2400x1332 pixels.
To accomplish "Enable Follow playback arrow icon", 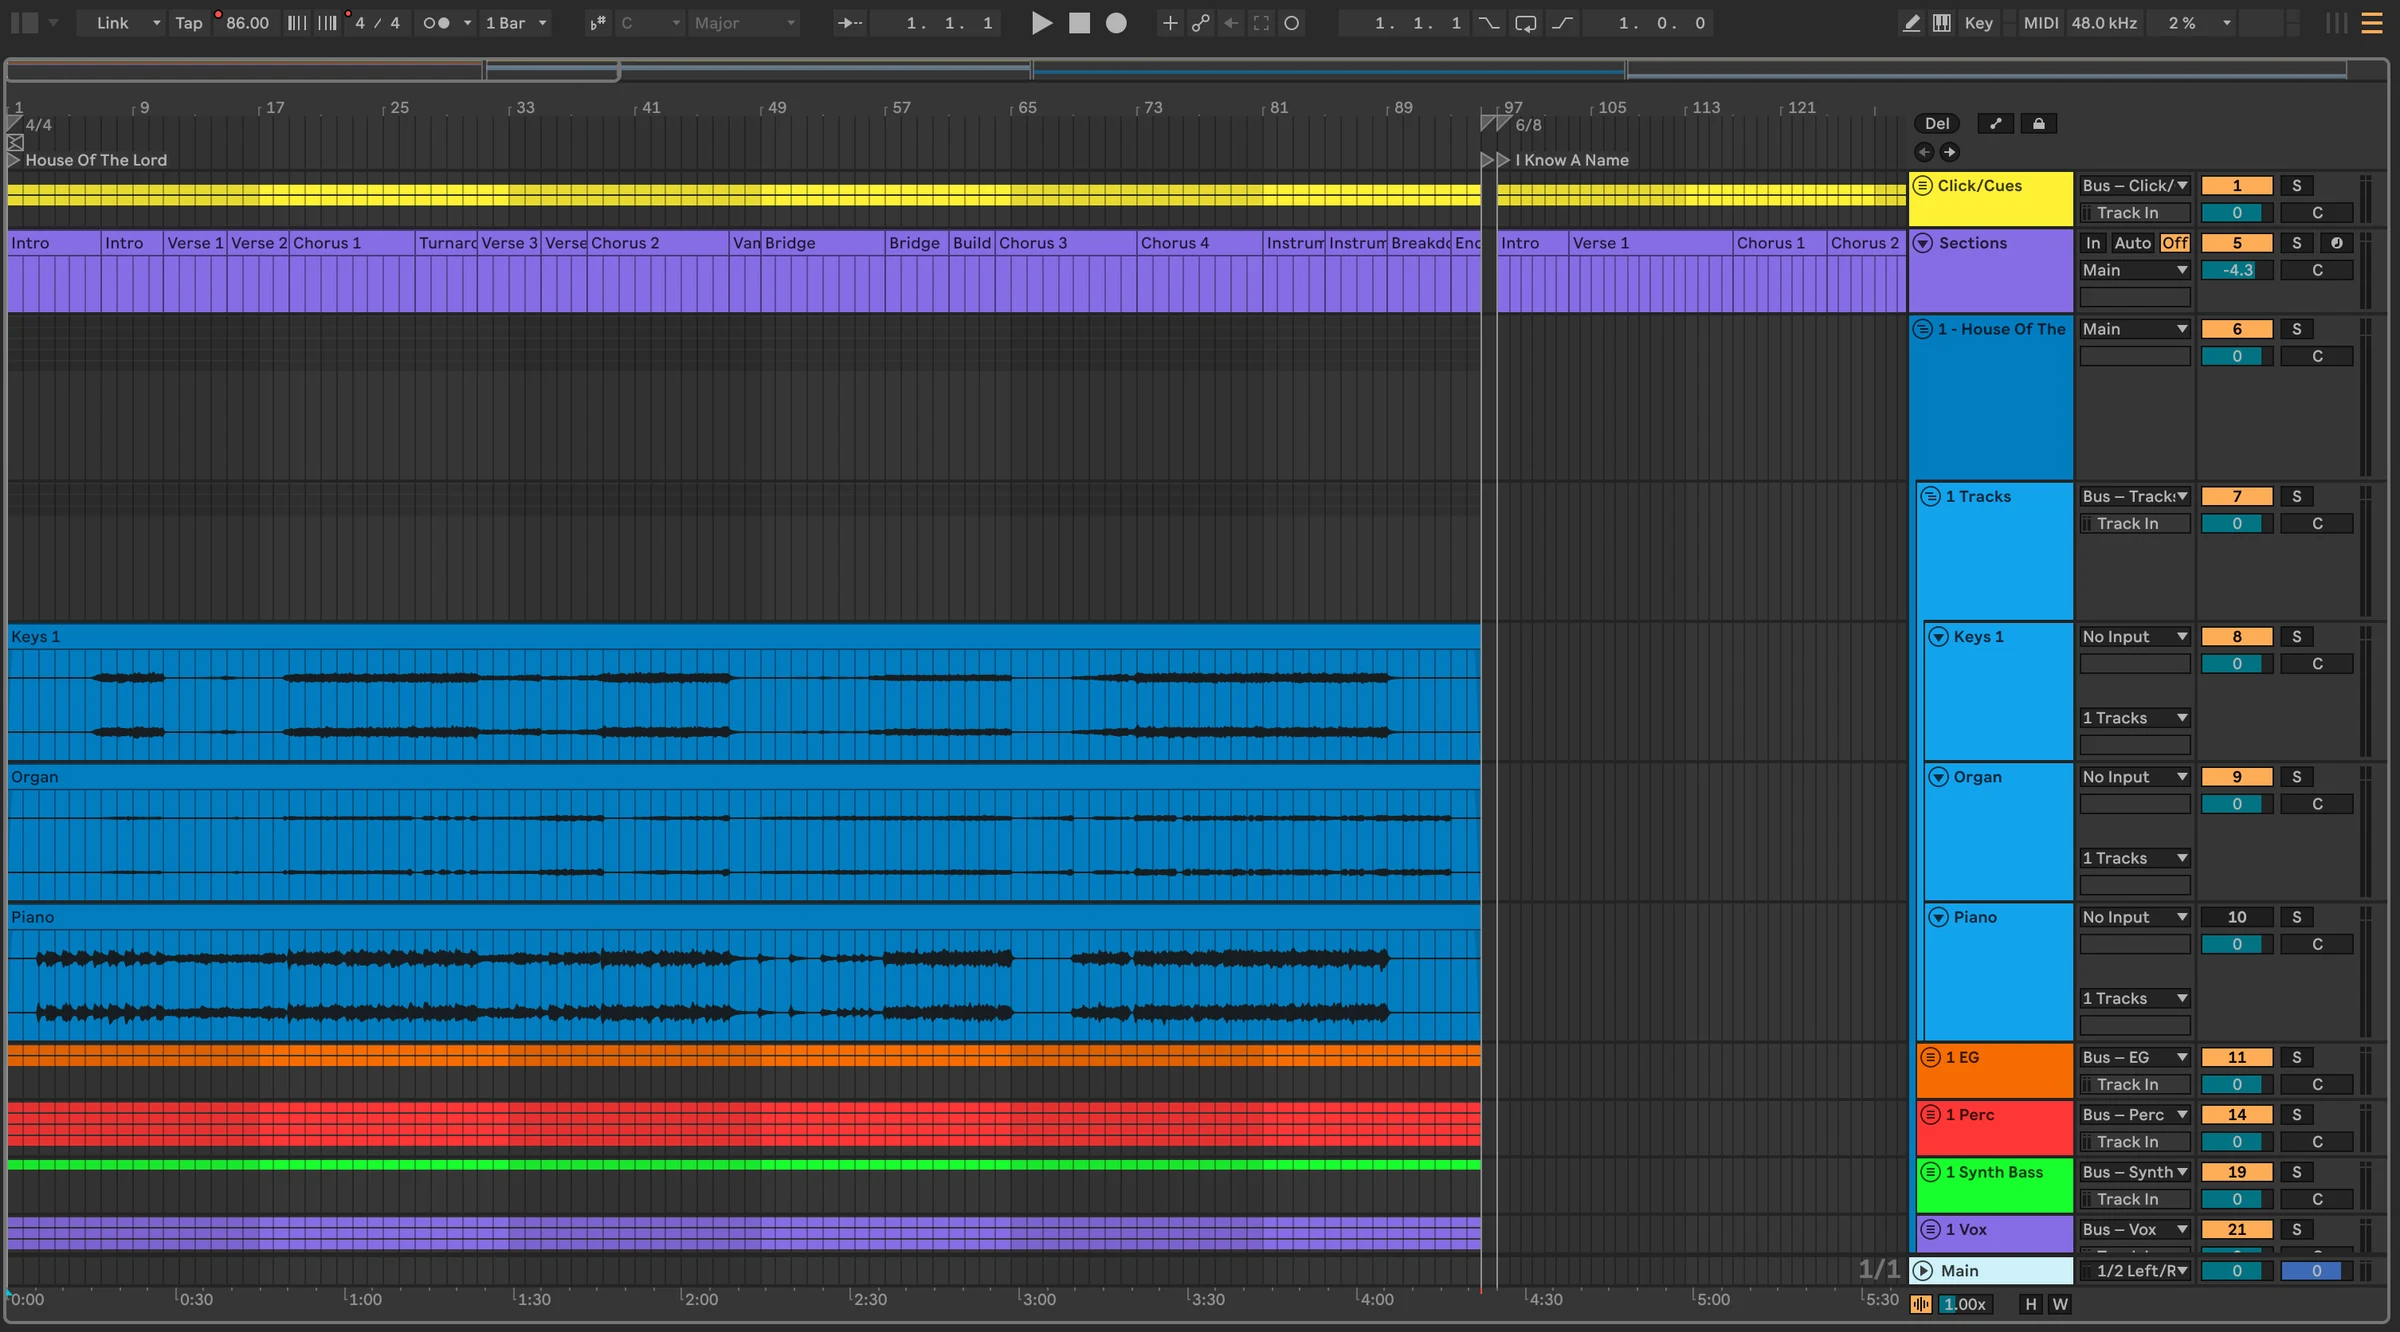I will [x=850, y=23].
